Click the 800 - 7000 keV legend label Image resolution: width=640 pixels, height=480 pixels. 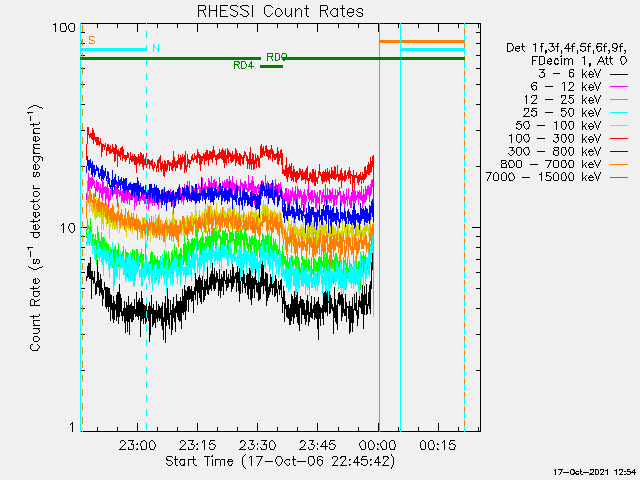(x=551, y=164)
